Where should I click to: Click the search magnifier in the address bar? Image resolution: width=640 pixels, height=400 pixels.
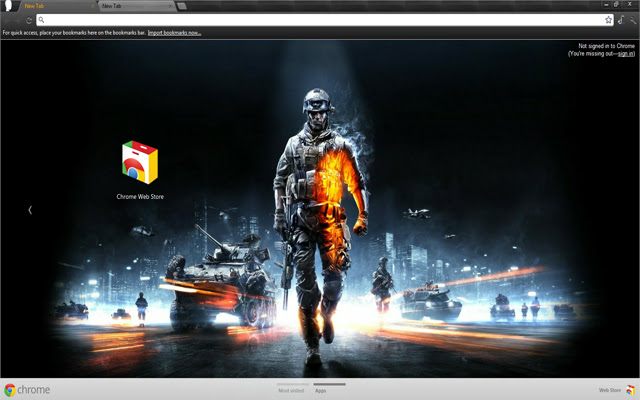tap(41, 20)
